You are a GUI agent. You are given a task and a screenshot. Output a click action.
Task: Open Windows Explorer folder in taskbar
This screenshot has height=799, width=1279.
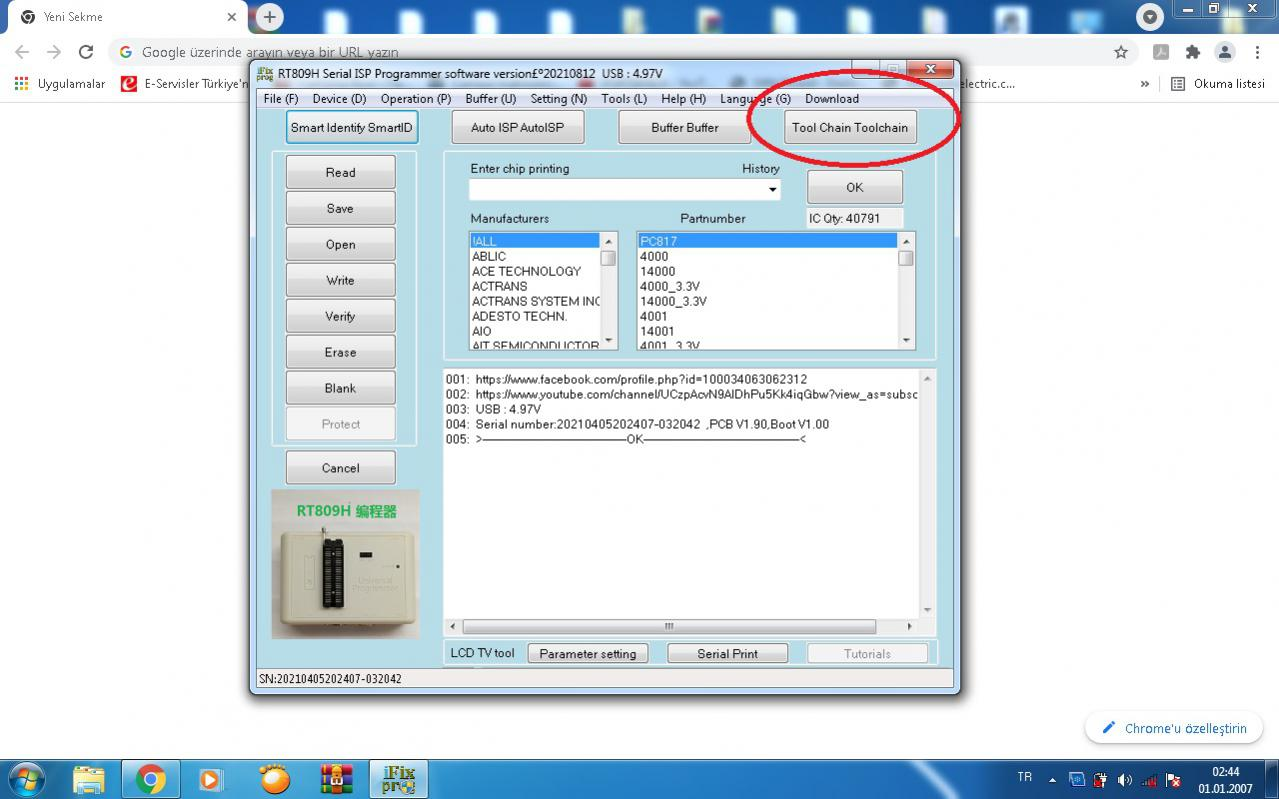tap(89, 778)
